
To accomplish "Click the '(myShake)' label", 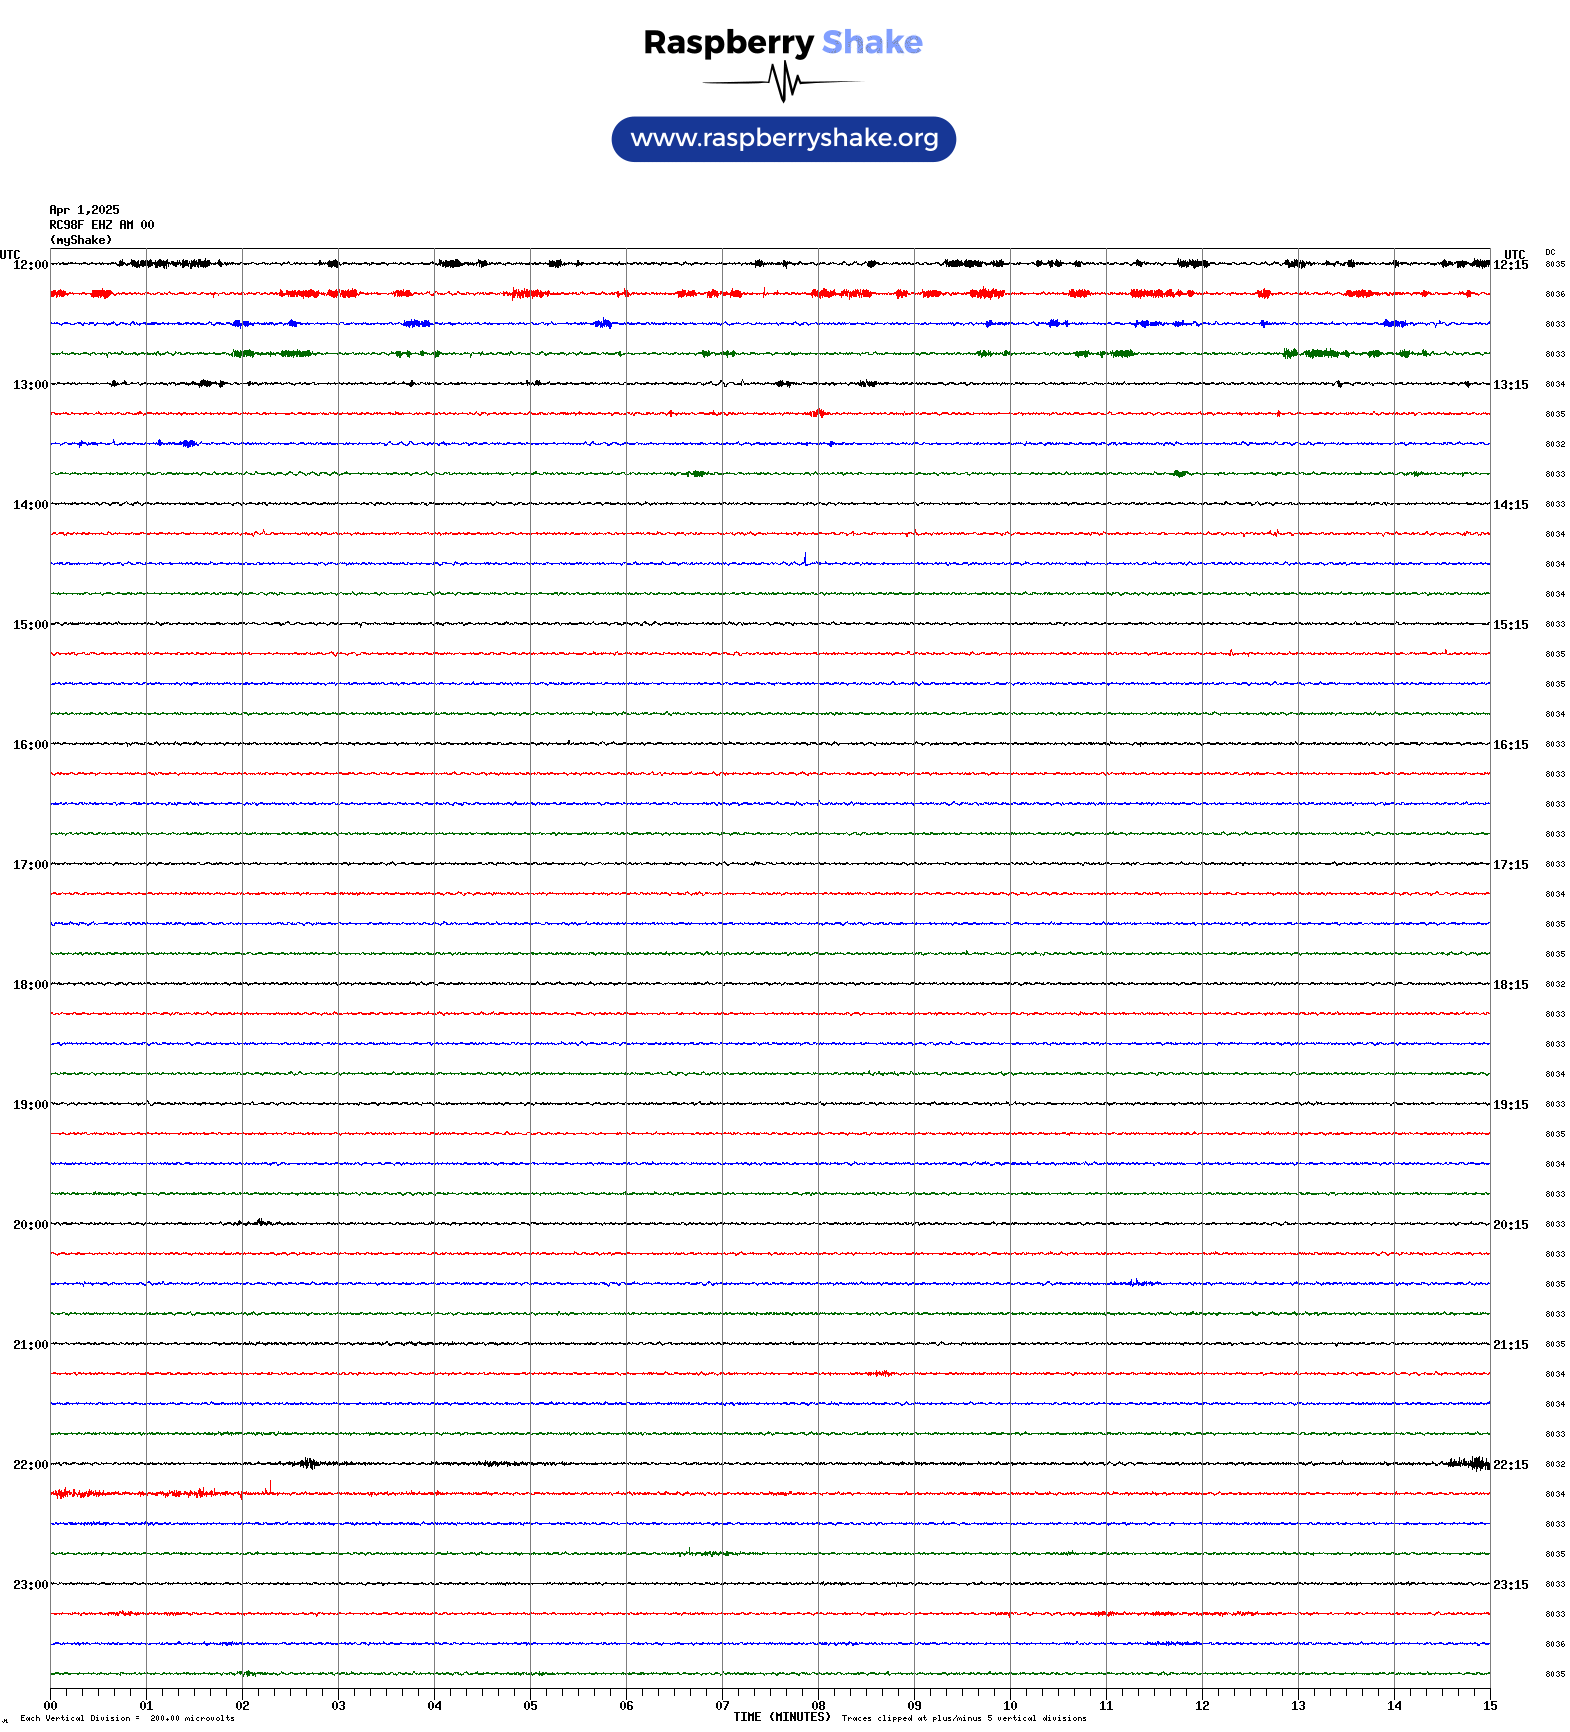I will [x=81, y=240].
